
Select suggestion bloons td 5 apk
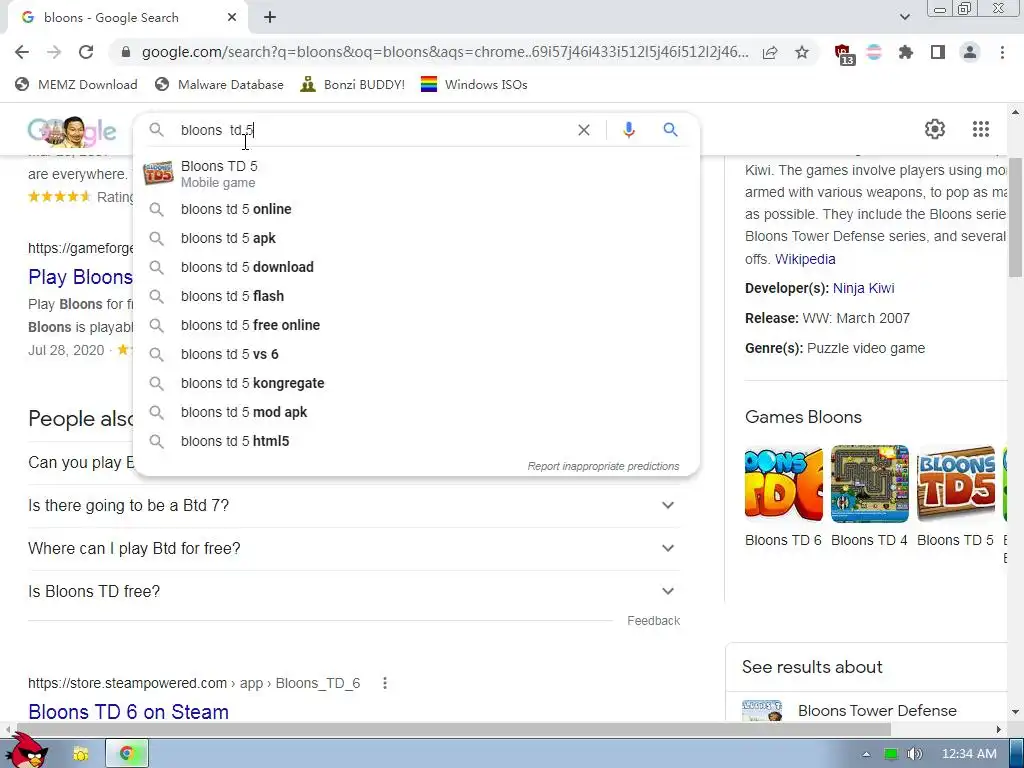point(416,238)
